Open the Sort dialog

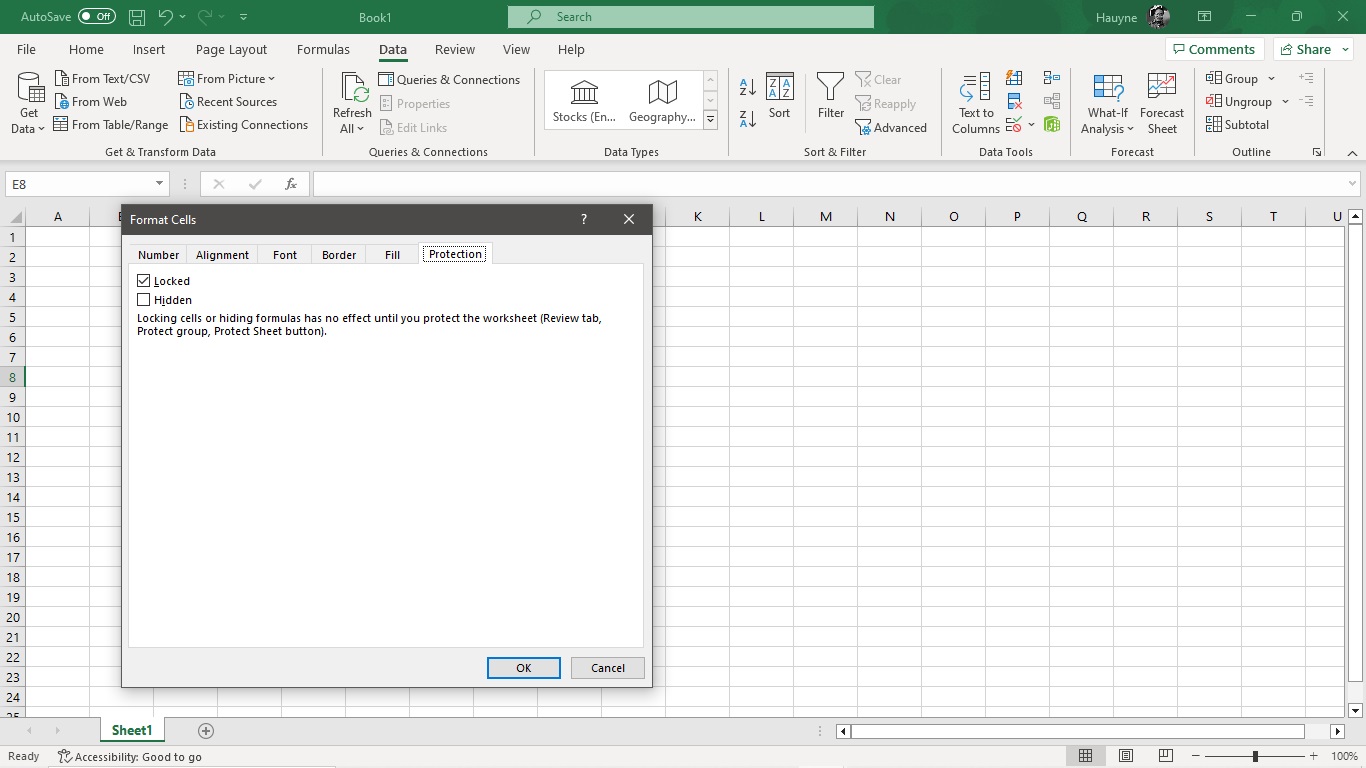coord(779,97)
